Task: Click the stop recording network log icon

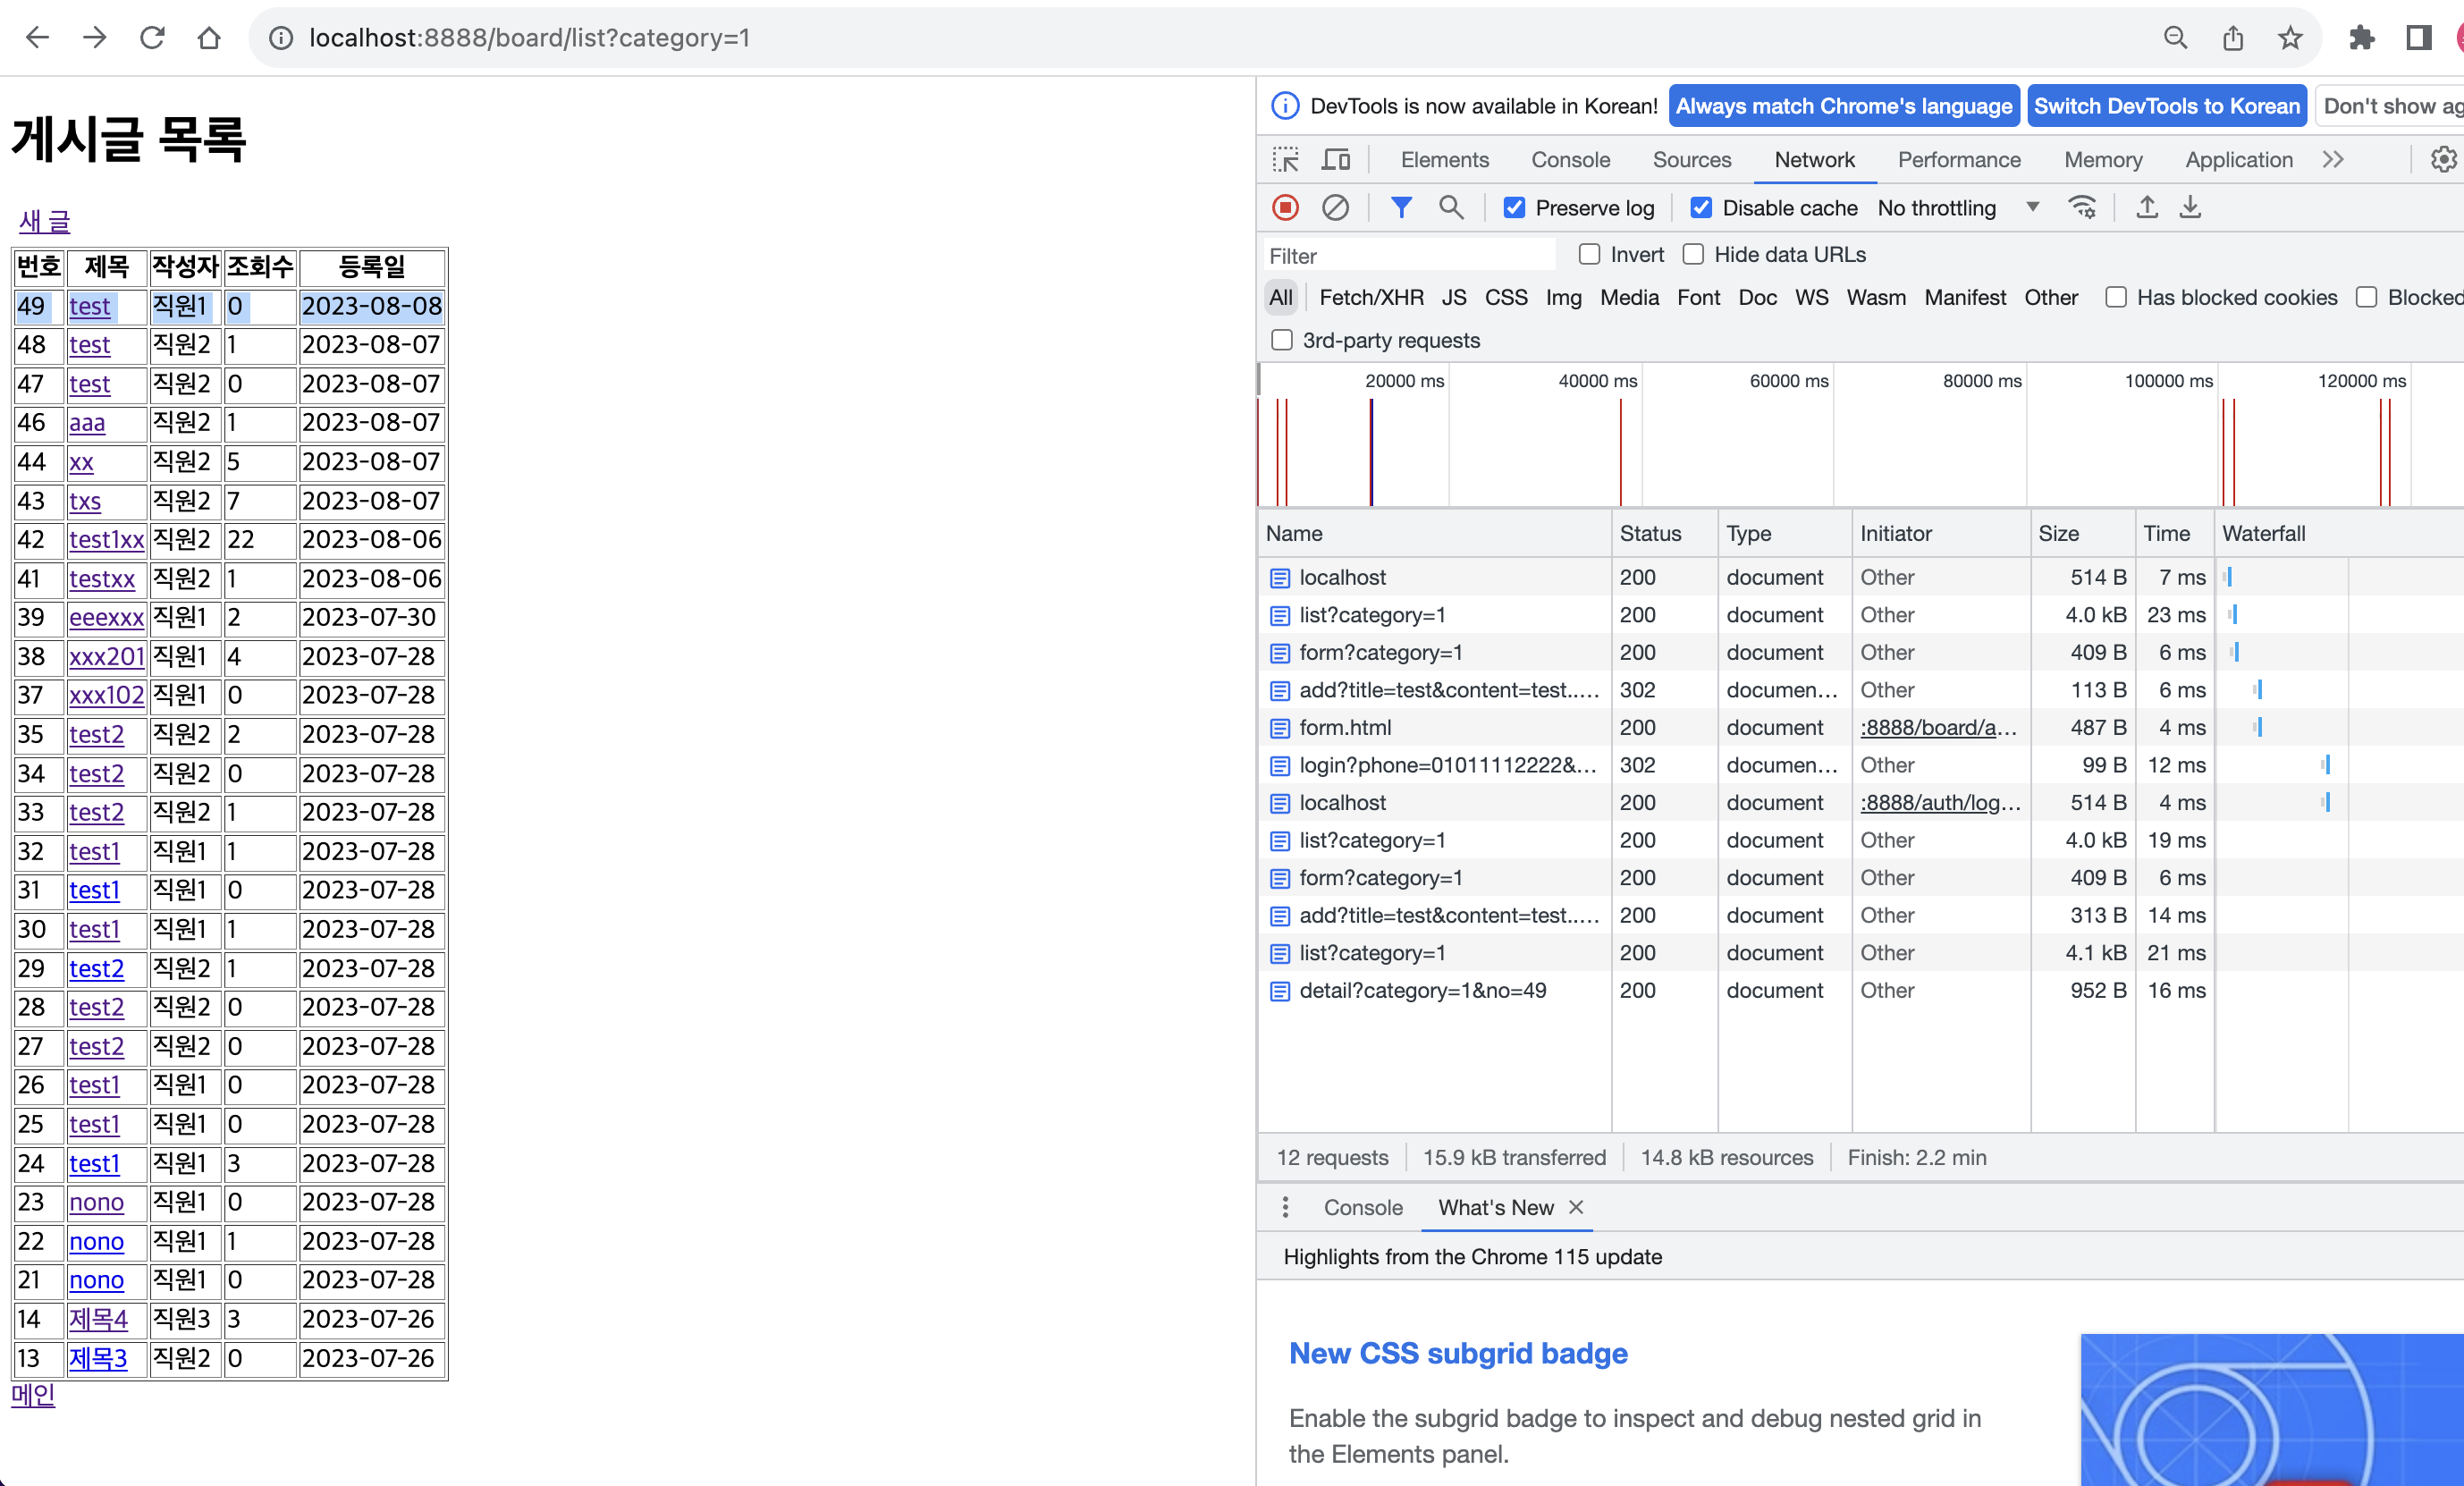Action: (1285, 208)
